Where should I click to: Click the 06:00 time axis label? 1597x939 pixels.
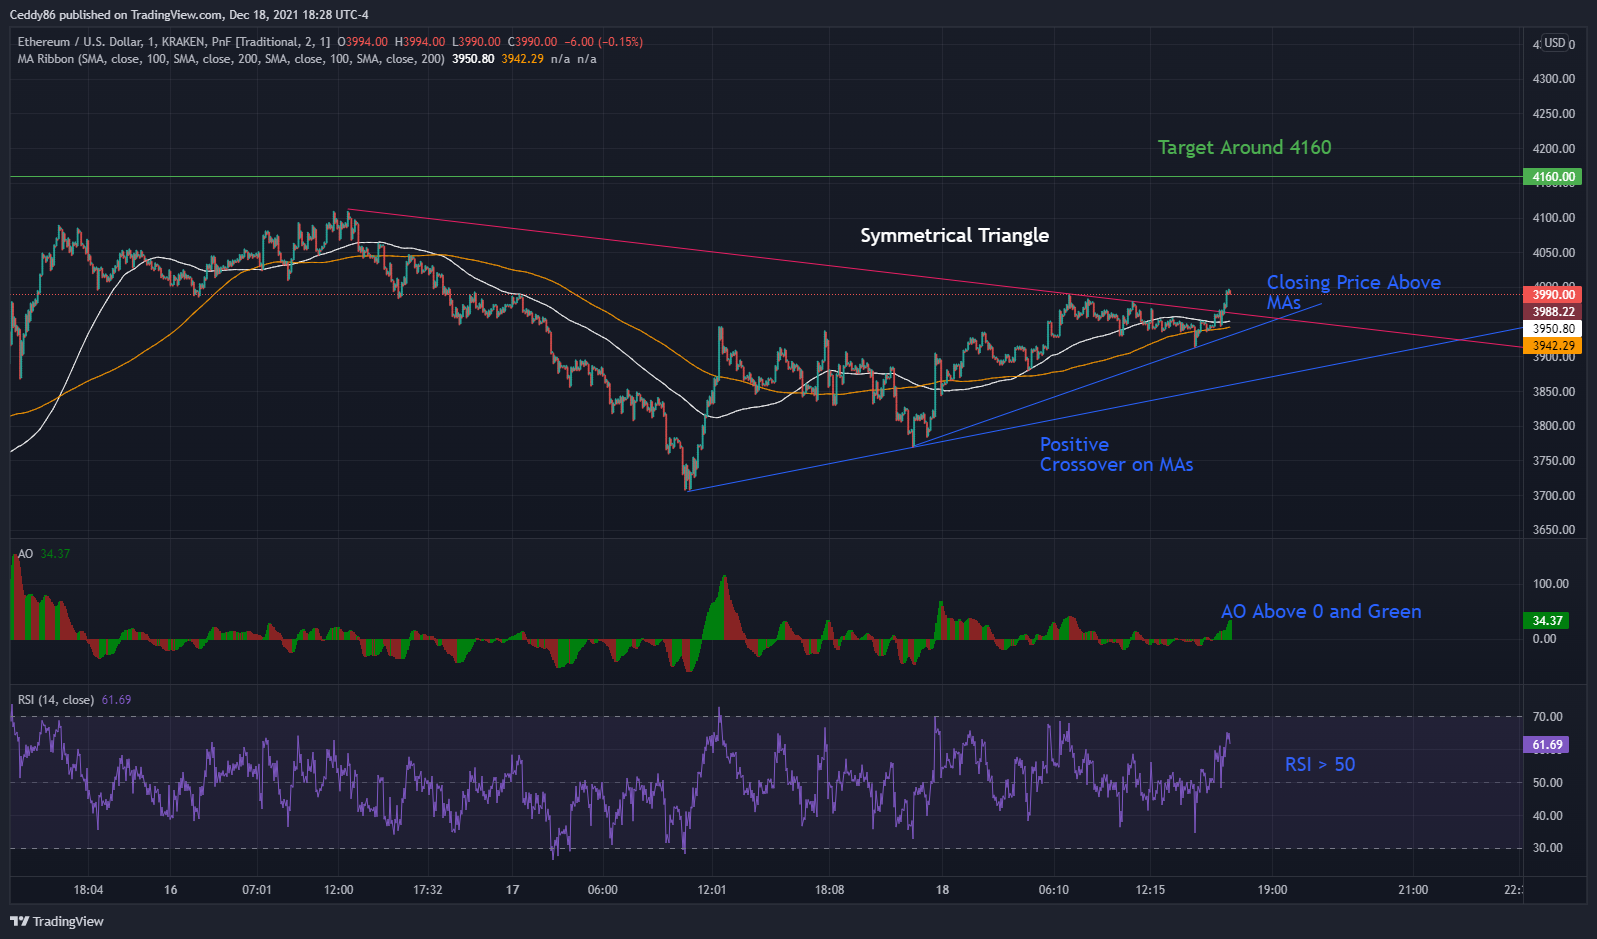click(603, 890)
